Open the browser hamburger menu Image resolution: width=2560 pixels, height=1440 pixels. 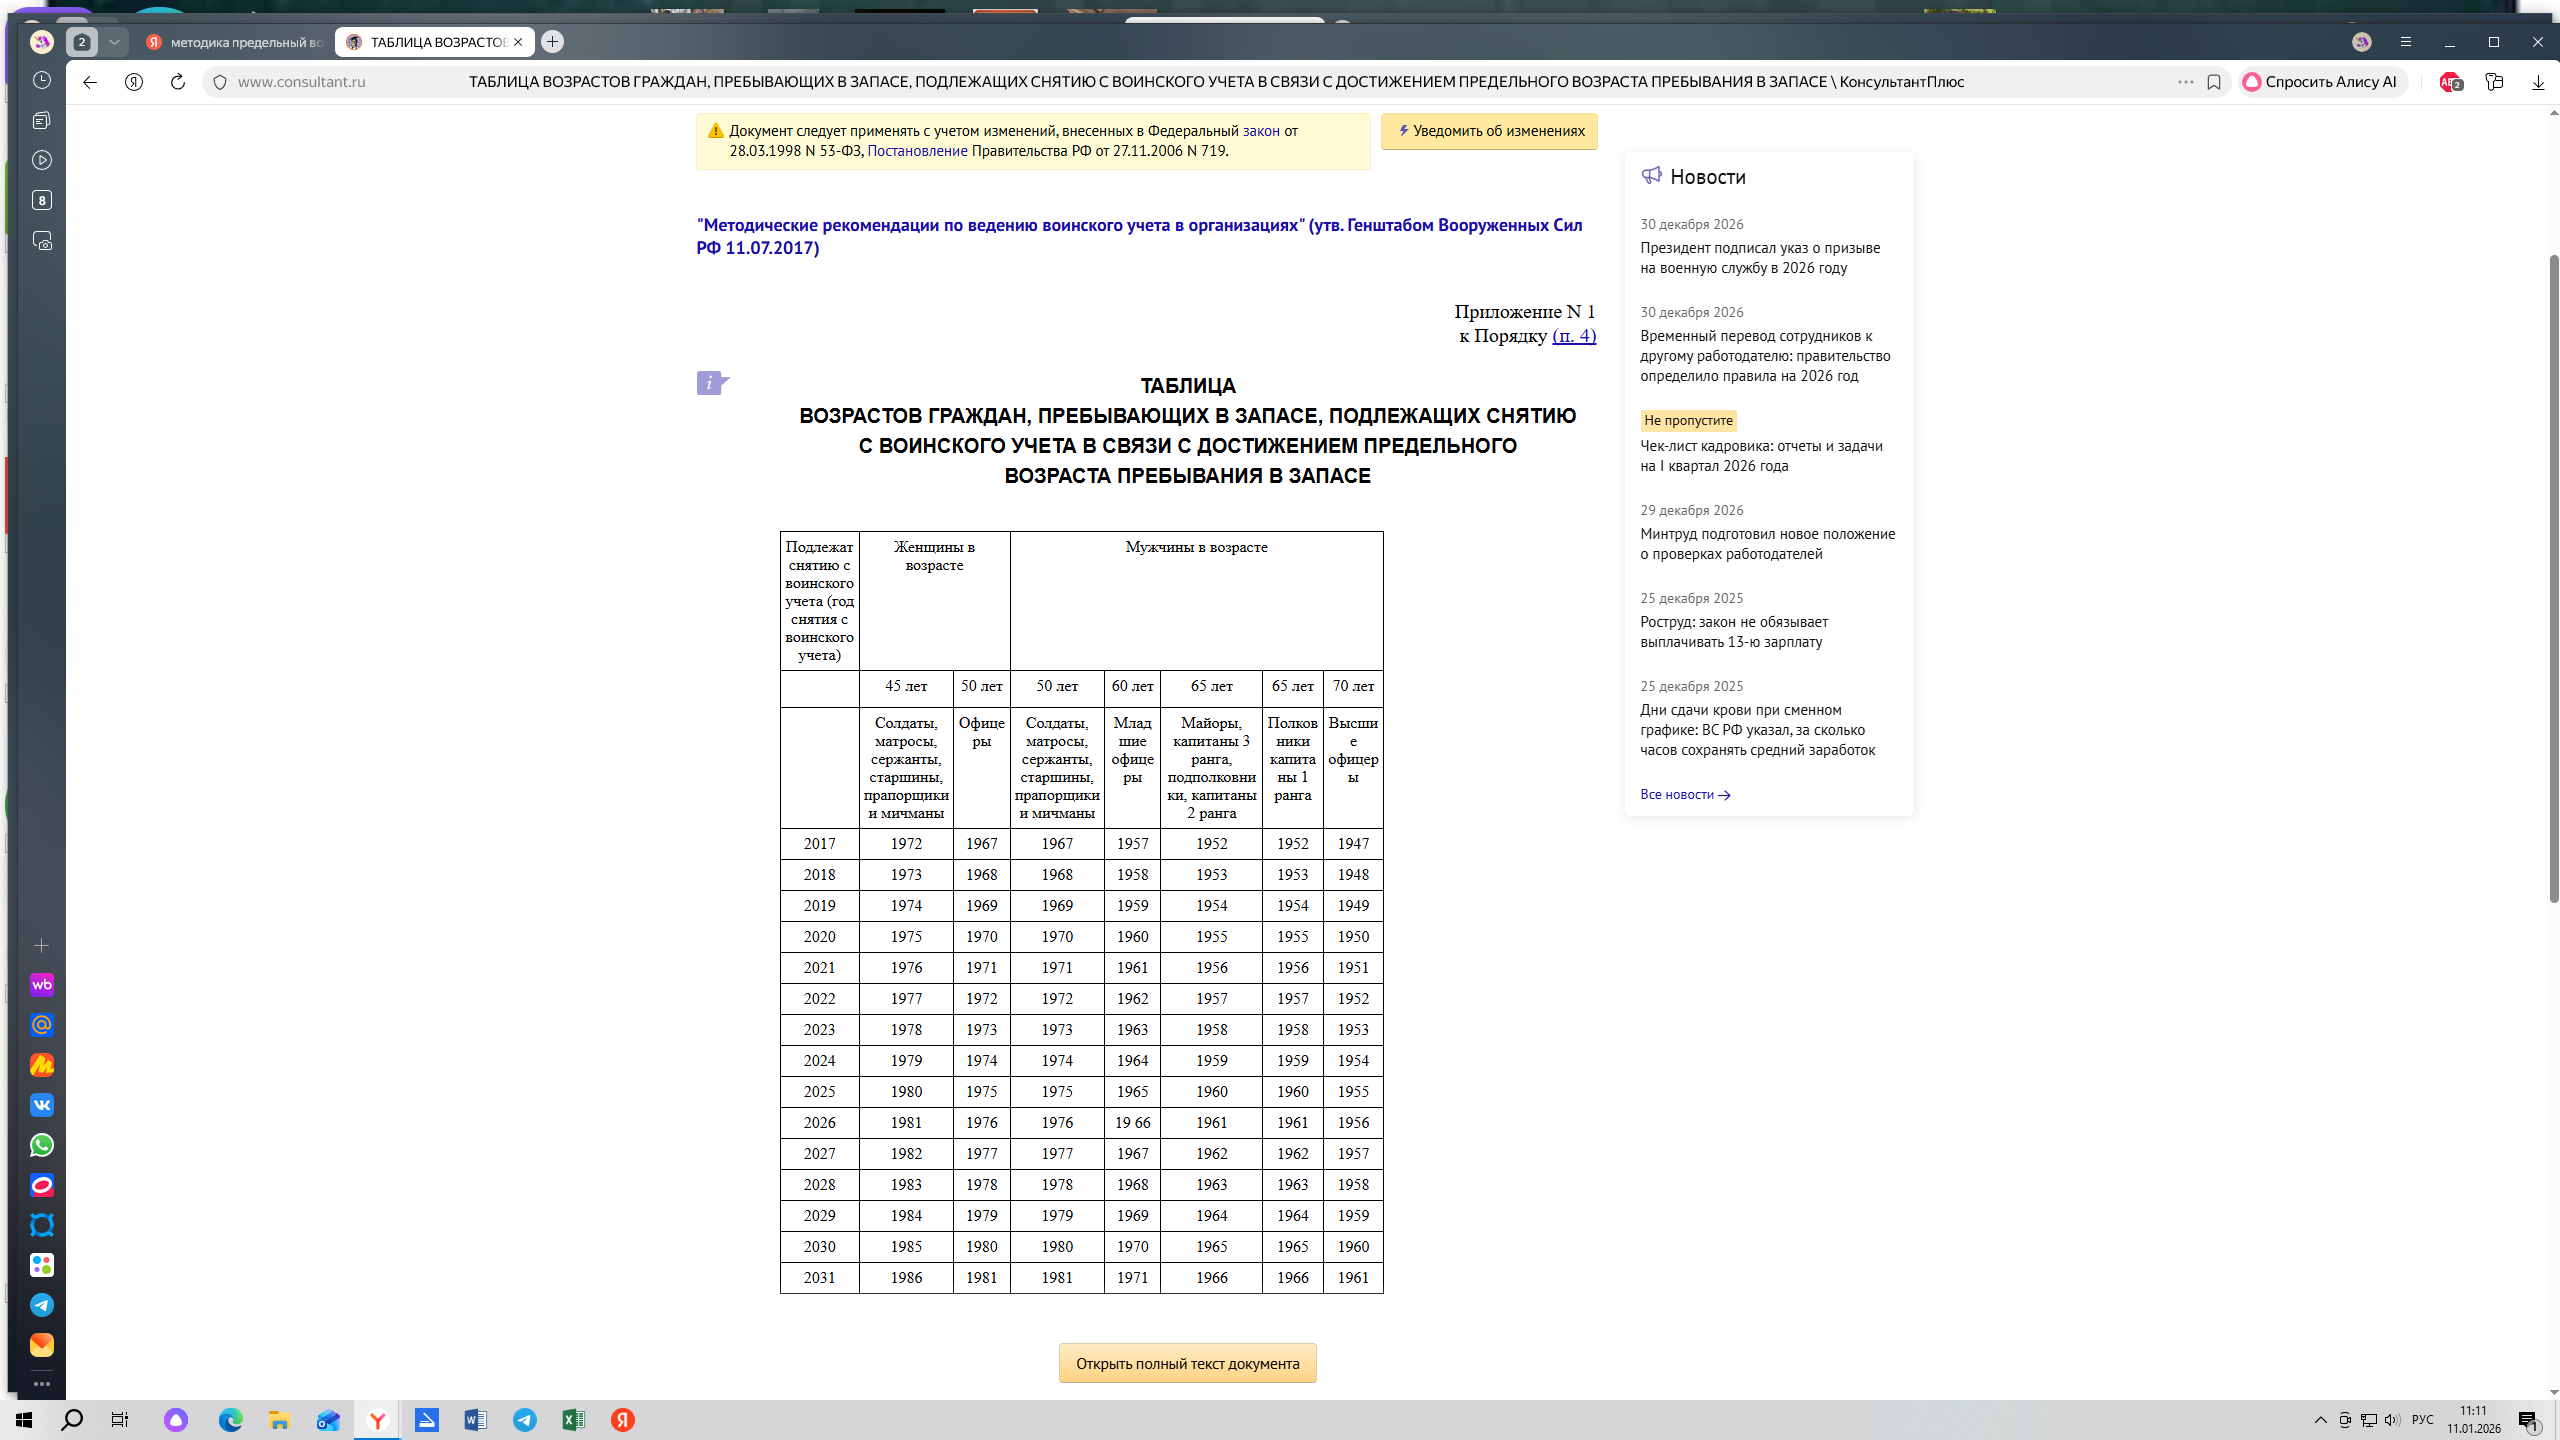(x=2406, y=42)
